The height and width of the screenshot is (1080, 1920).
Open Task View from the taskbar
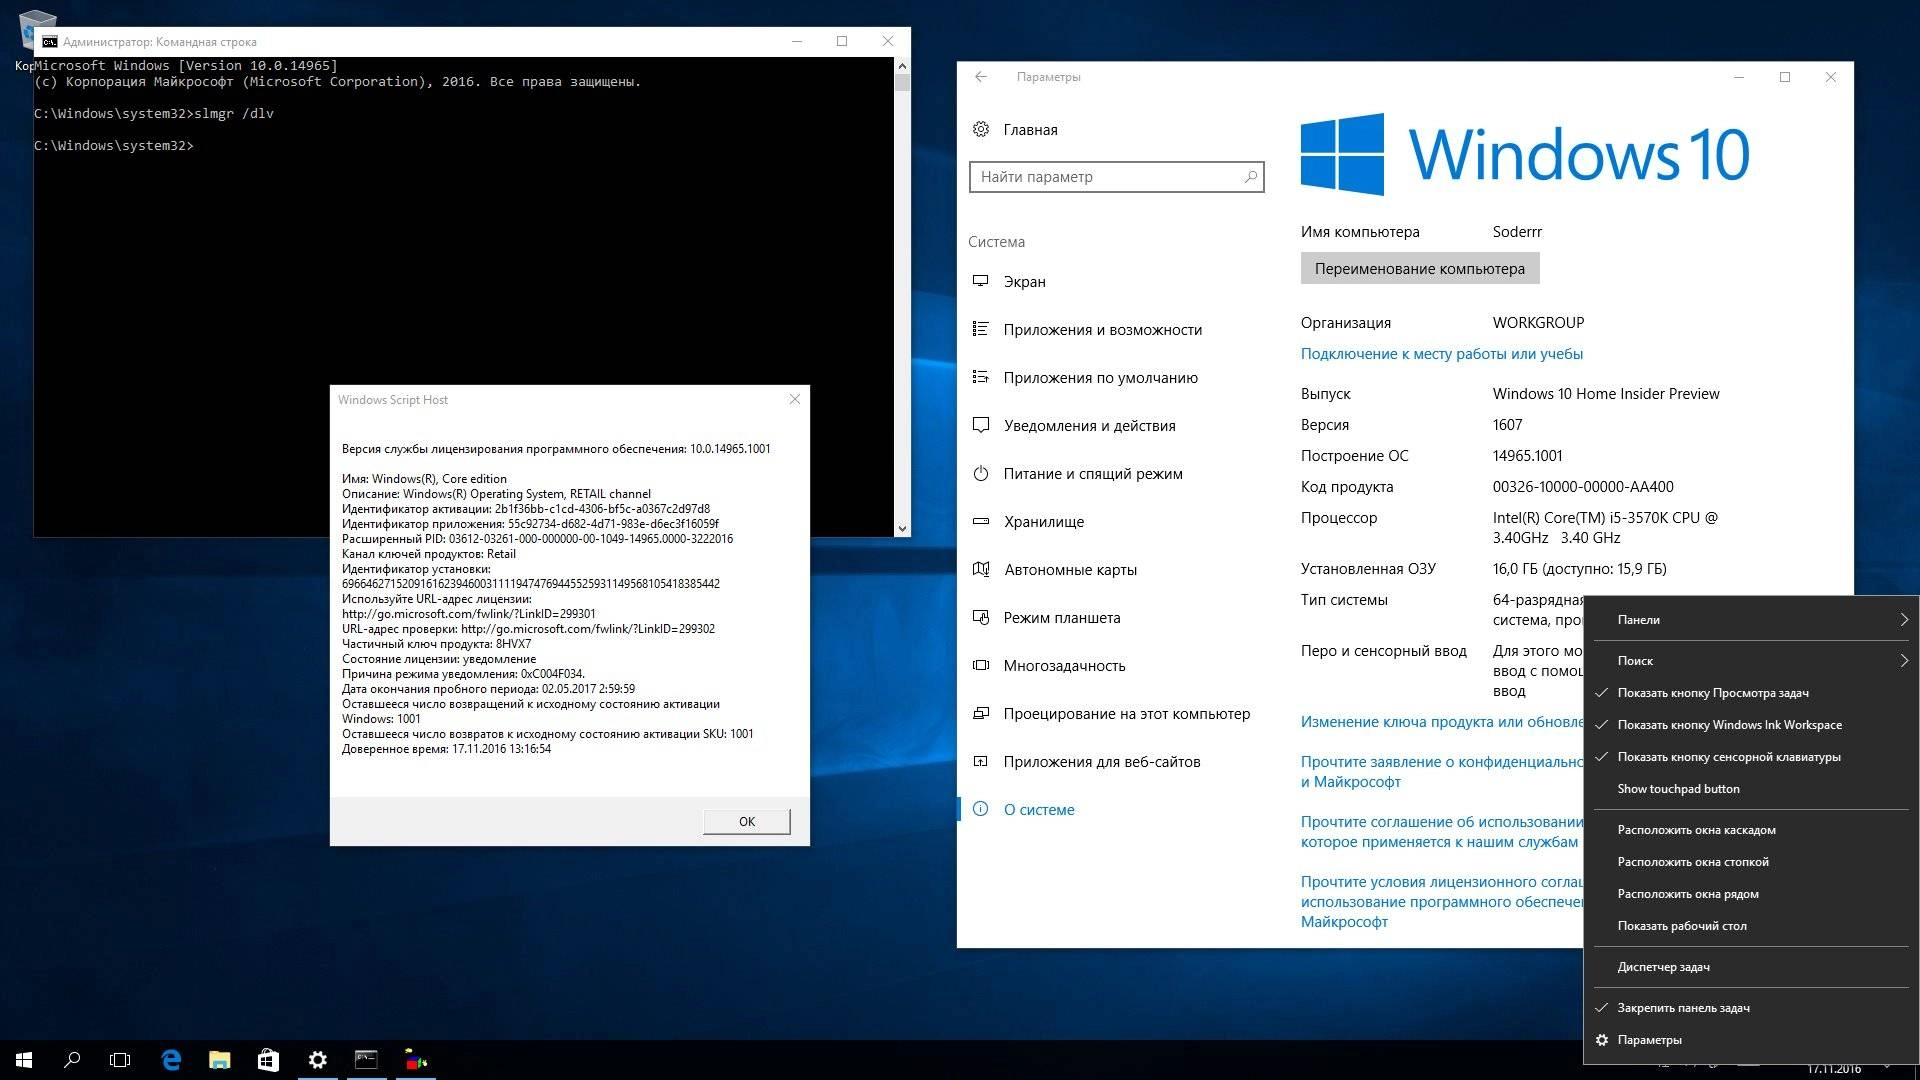(x=120, y=1060)
